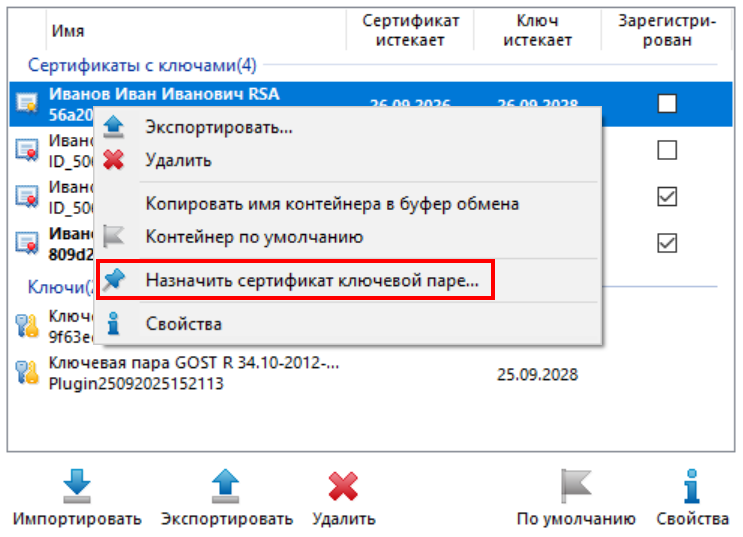Screen dimensions: 743x537
Task: Open Свойства via the bottom info icon
Action: click(x=692, y=487)
